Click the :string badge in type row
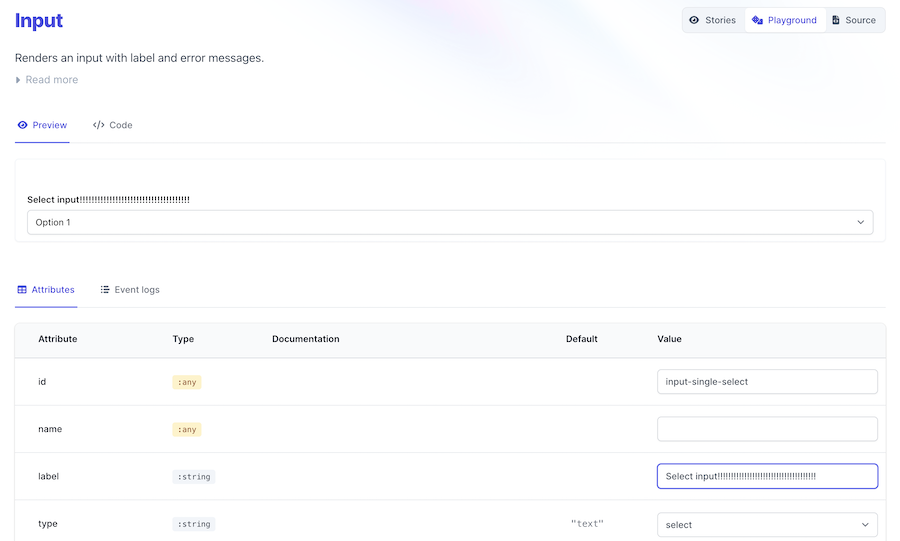The height and width of the screenshot is (541, 900). click(193, 524)
